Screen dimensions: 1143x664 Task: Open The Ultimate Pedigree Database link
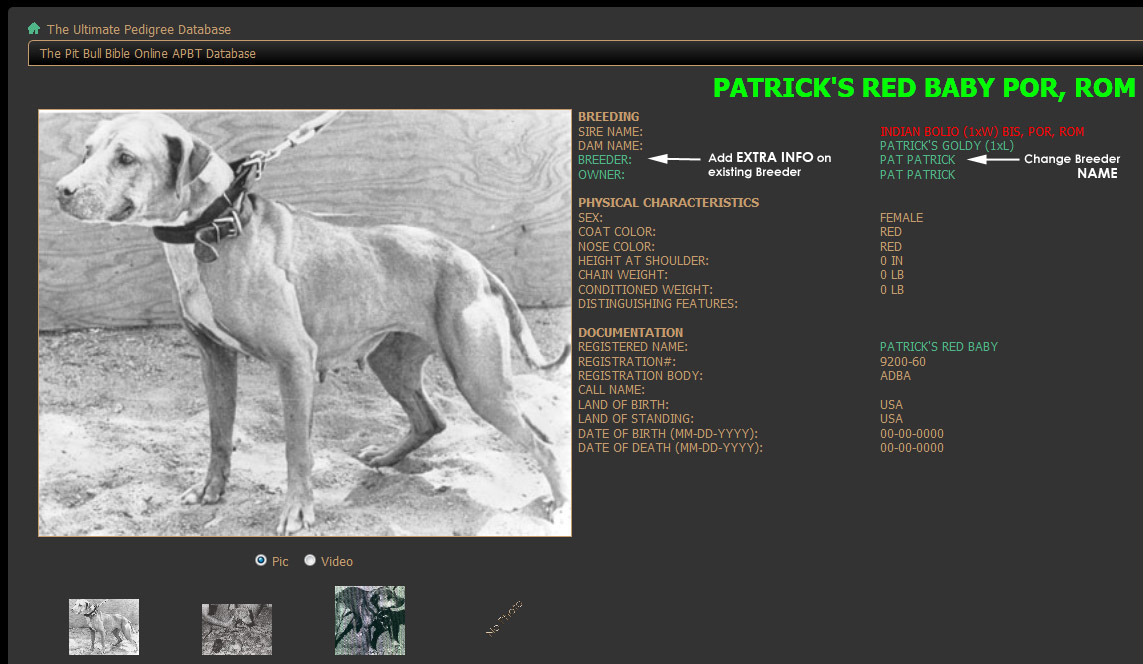pyautogui.click(x=138, y=30)
